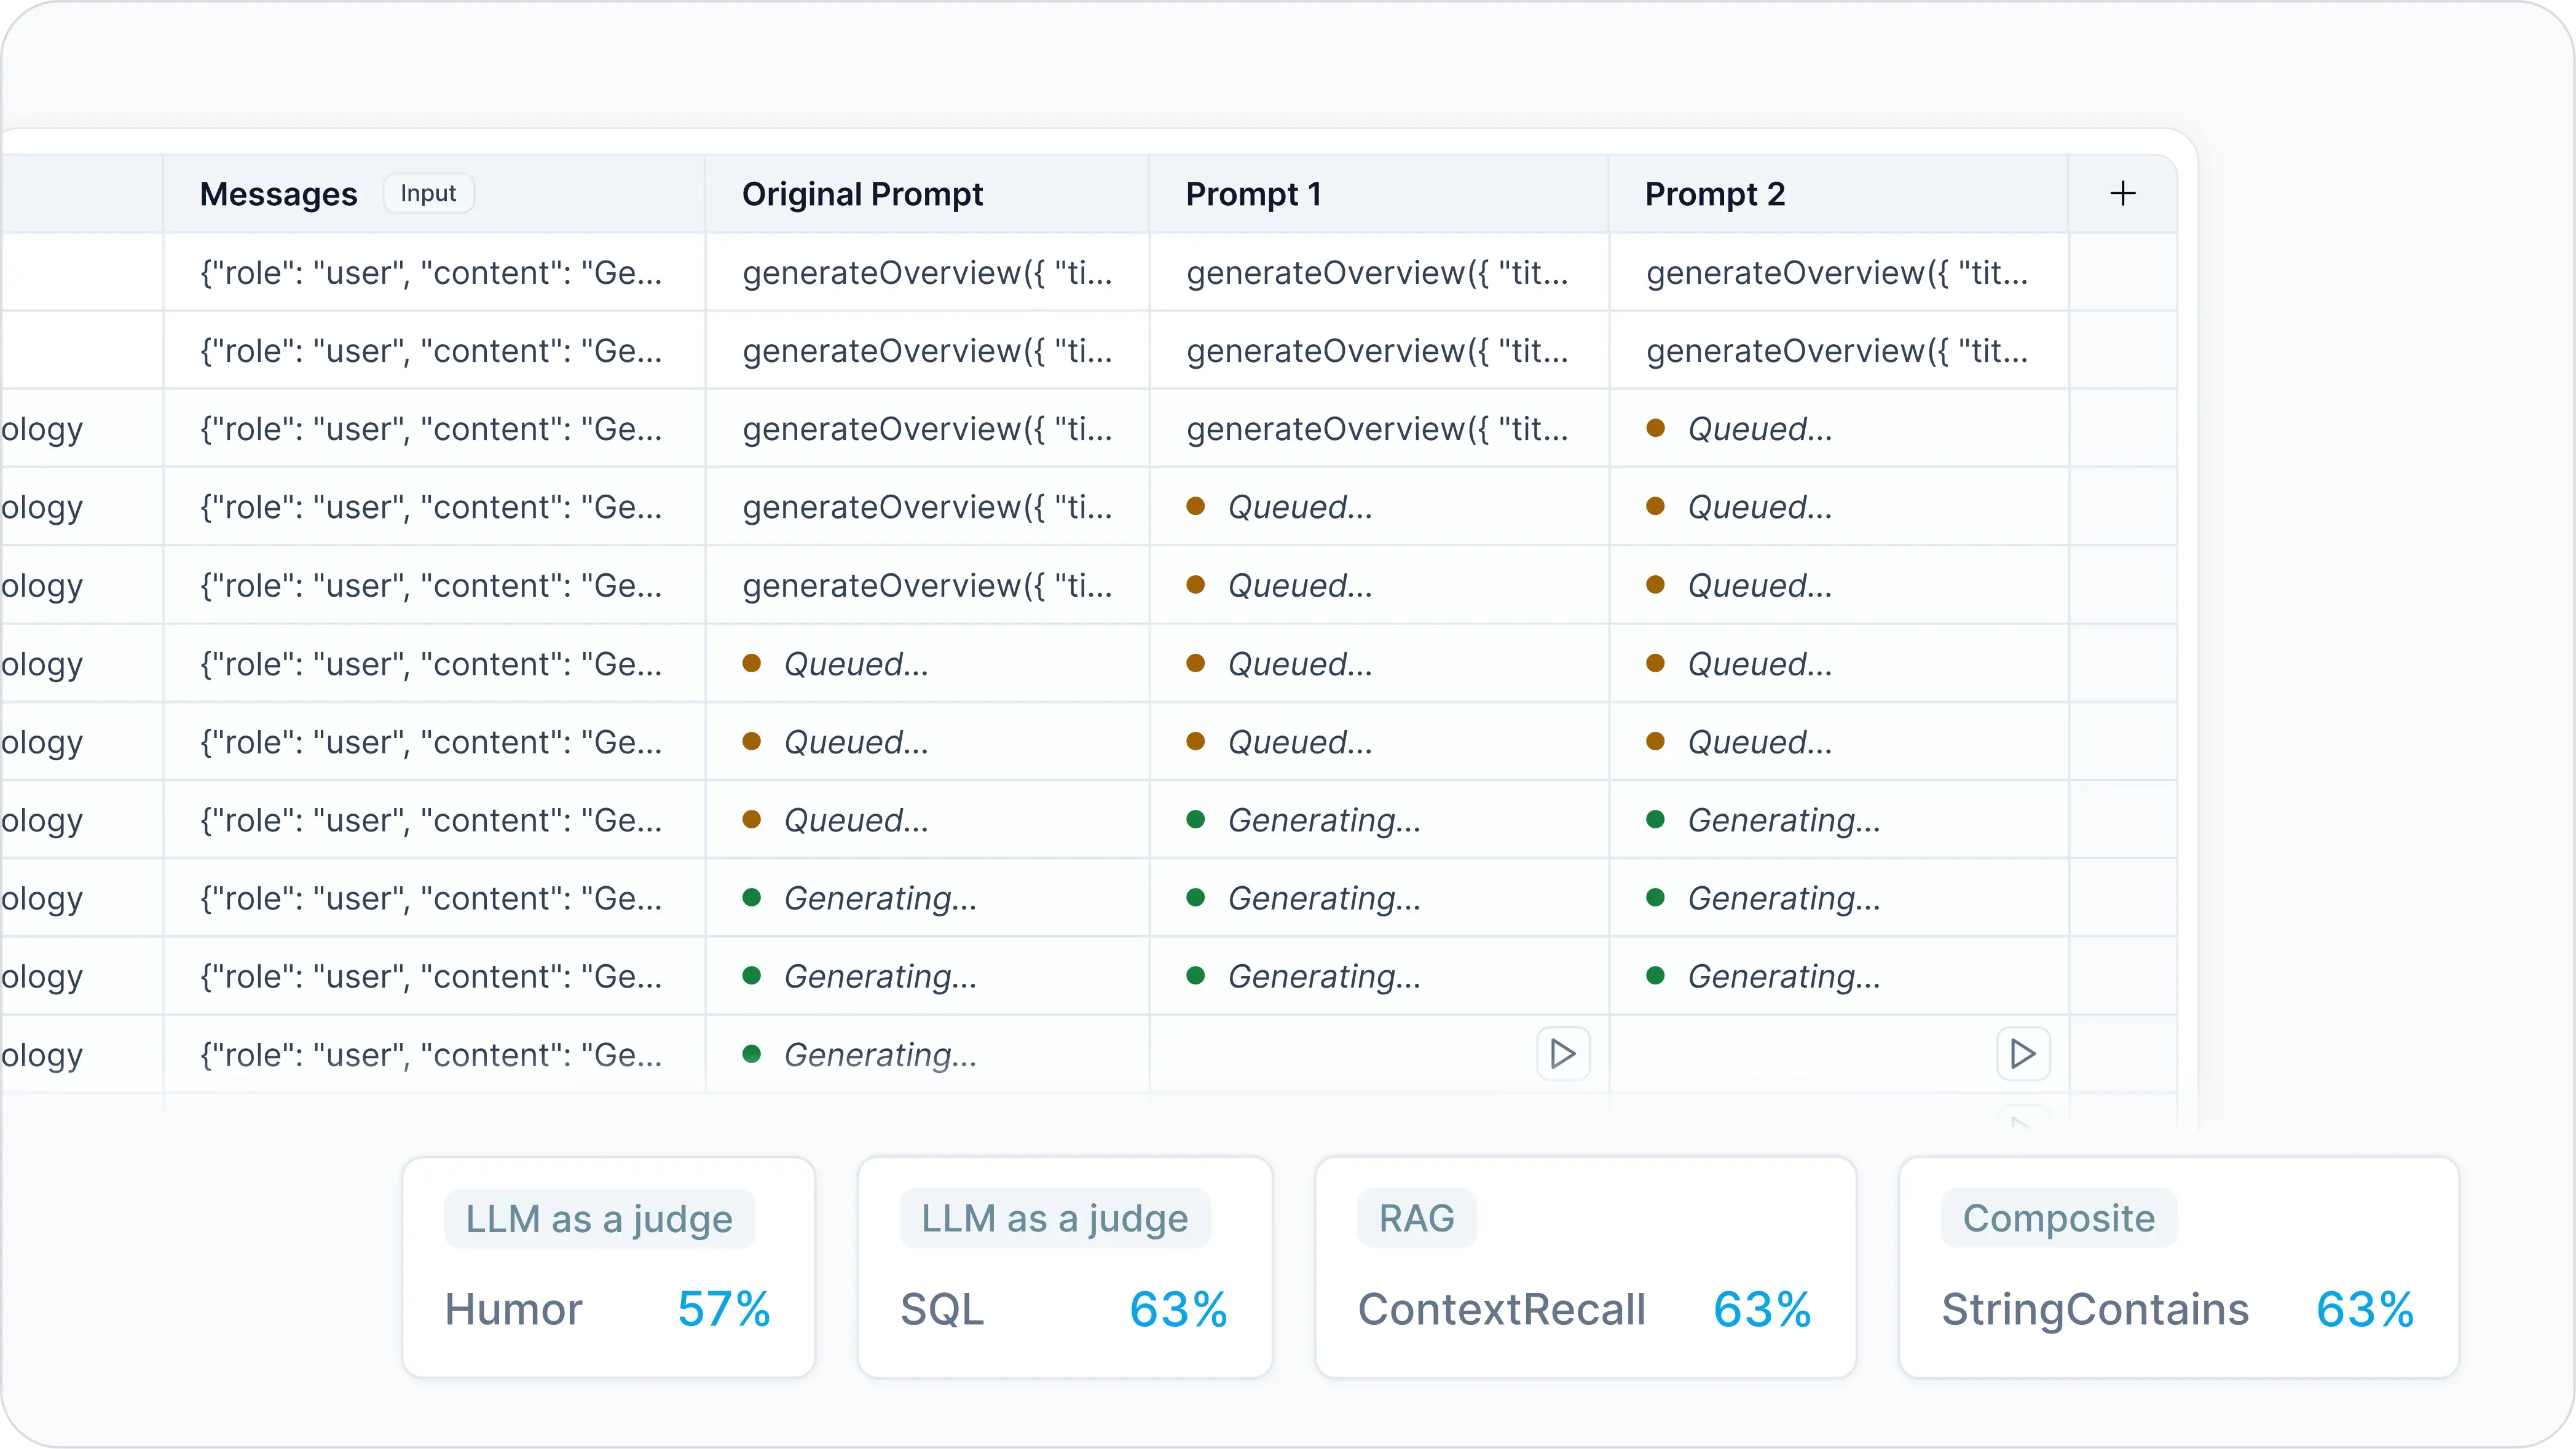
Task: Click the Prompt 2 column header
Action: (x=1714, y=194)
